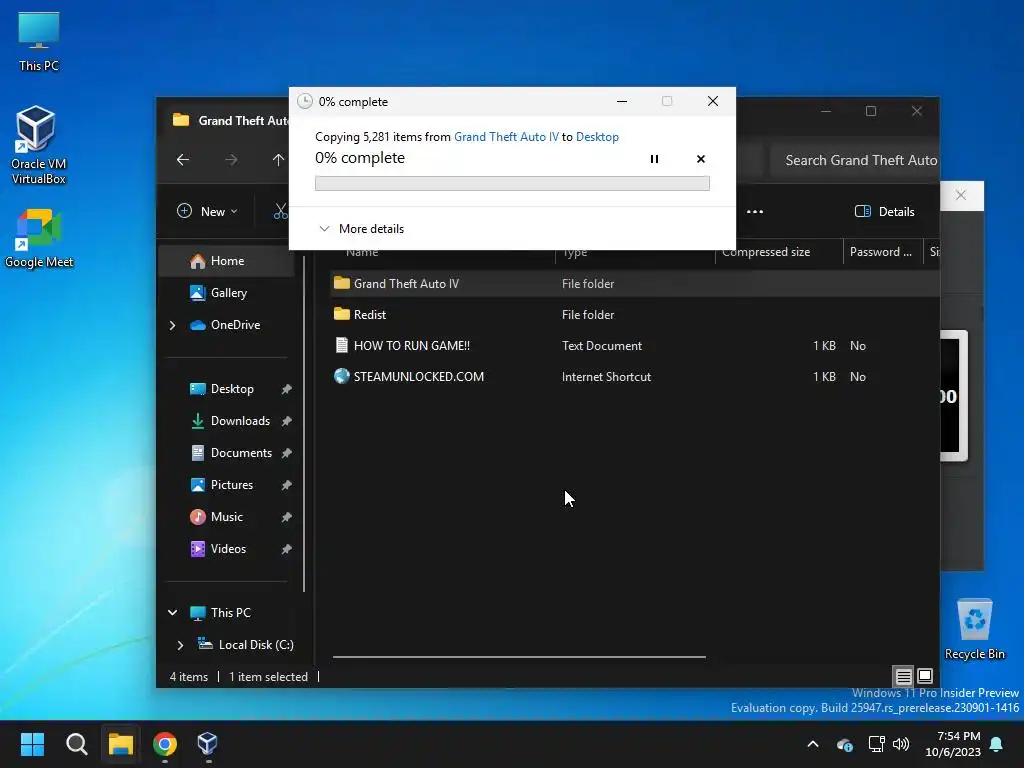The width and height of the screenshot is (1024, 768).
Task: Minimize the copy progress dialog
Action: 622,101
